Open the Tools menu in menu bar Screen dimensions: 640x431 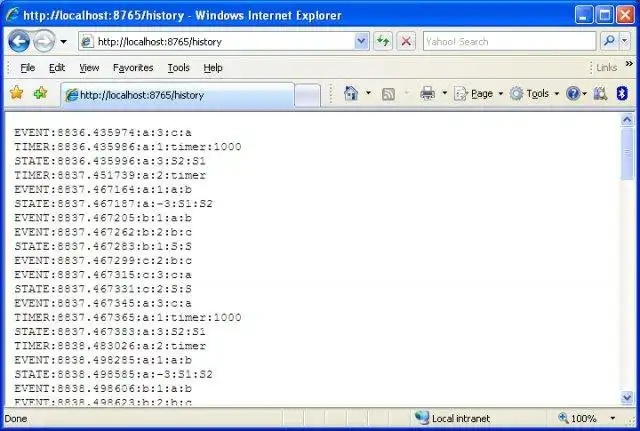pyautogui.click(x=178, y=68)
